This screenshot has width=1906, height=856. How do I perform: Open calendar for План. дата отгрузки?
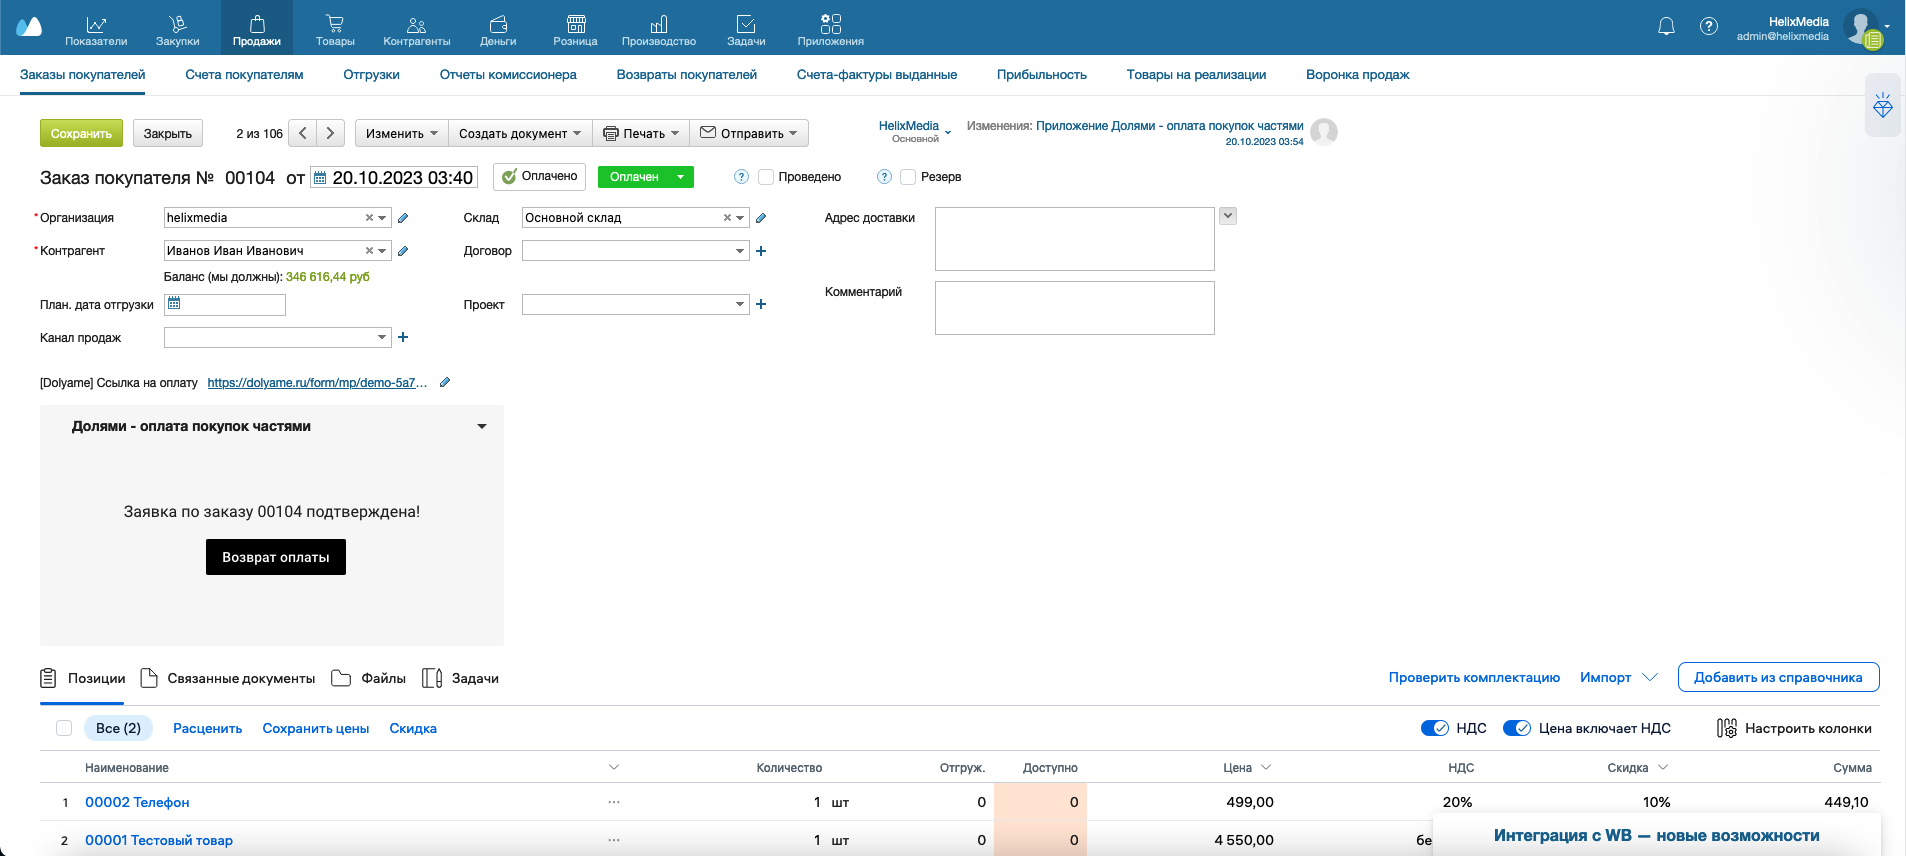[x=174, y=303]
